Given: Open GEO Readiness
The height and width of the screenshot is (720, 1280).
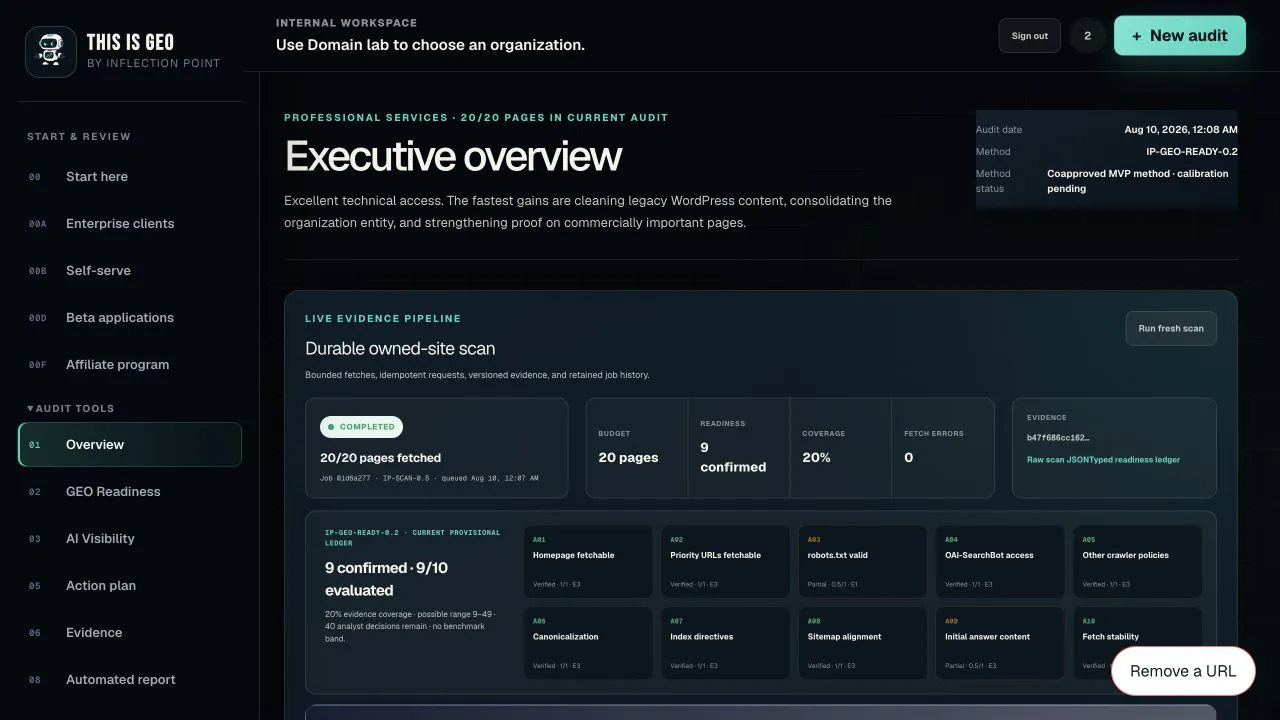Looking at the screenshot, I should pyautogui.click(x=130, y=492).
